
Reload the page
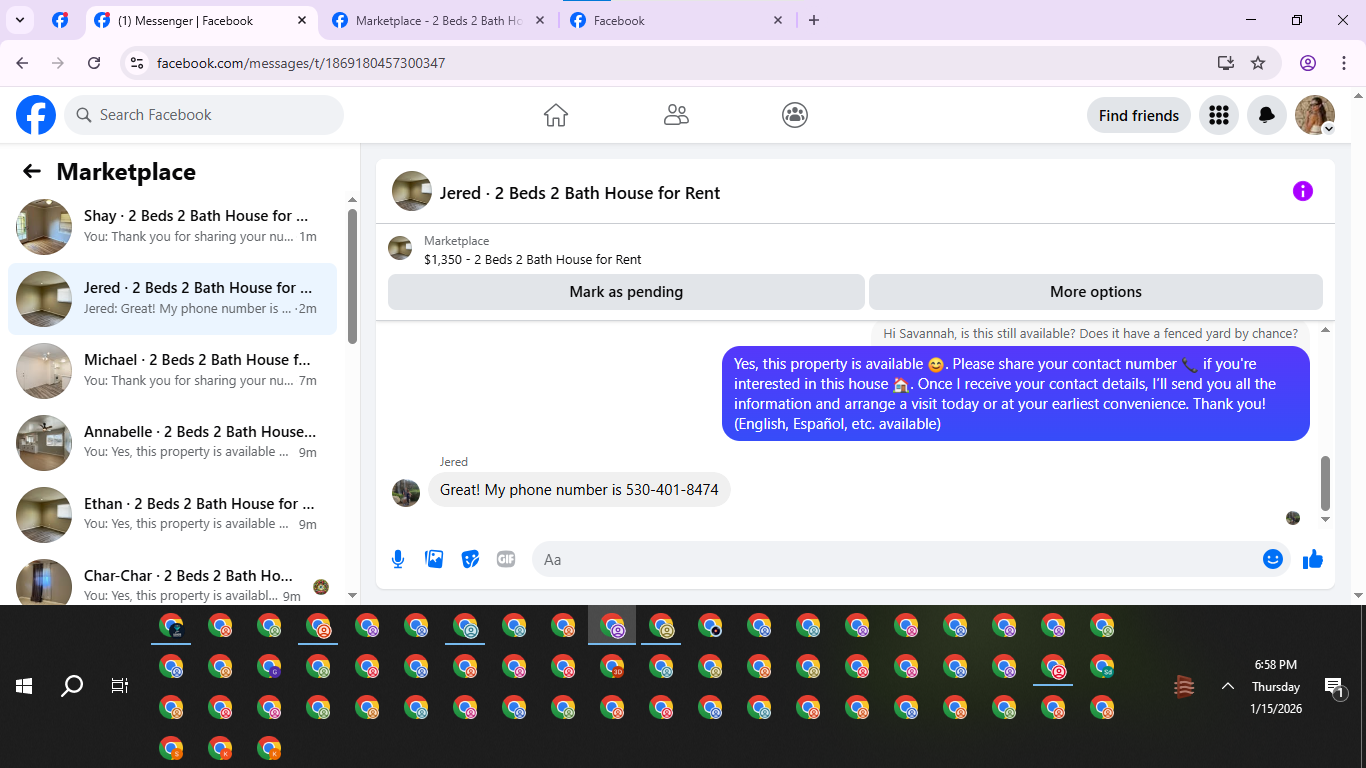[94, 63]
